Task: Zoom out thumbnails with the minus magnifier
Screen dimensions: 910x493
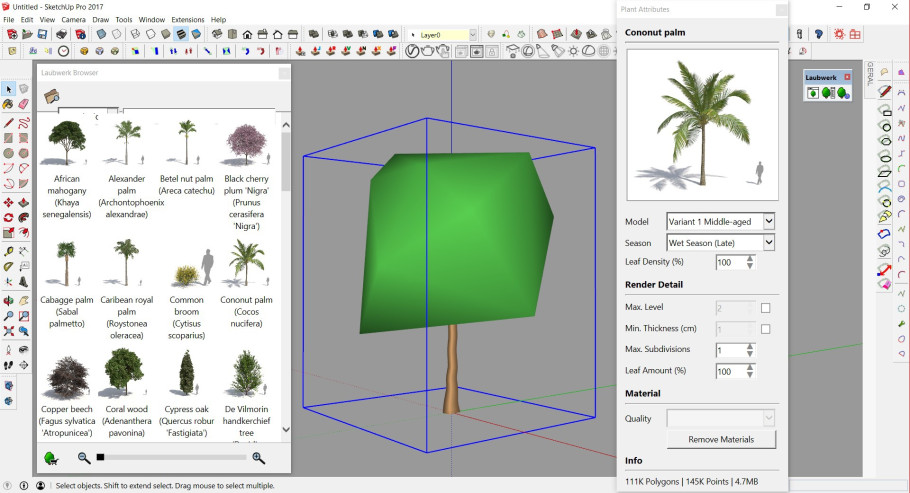Action: pyautogui.click(x=84, y=458)
